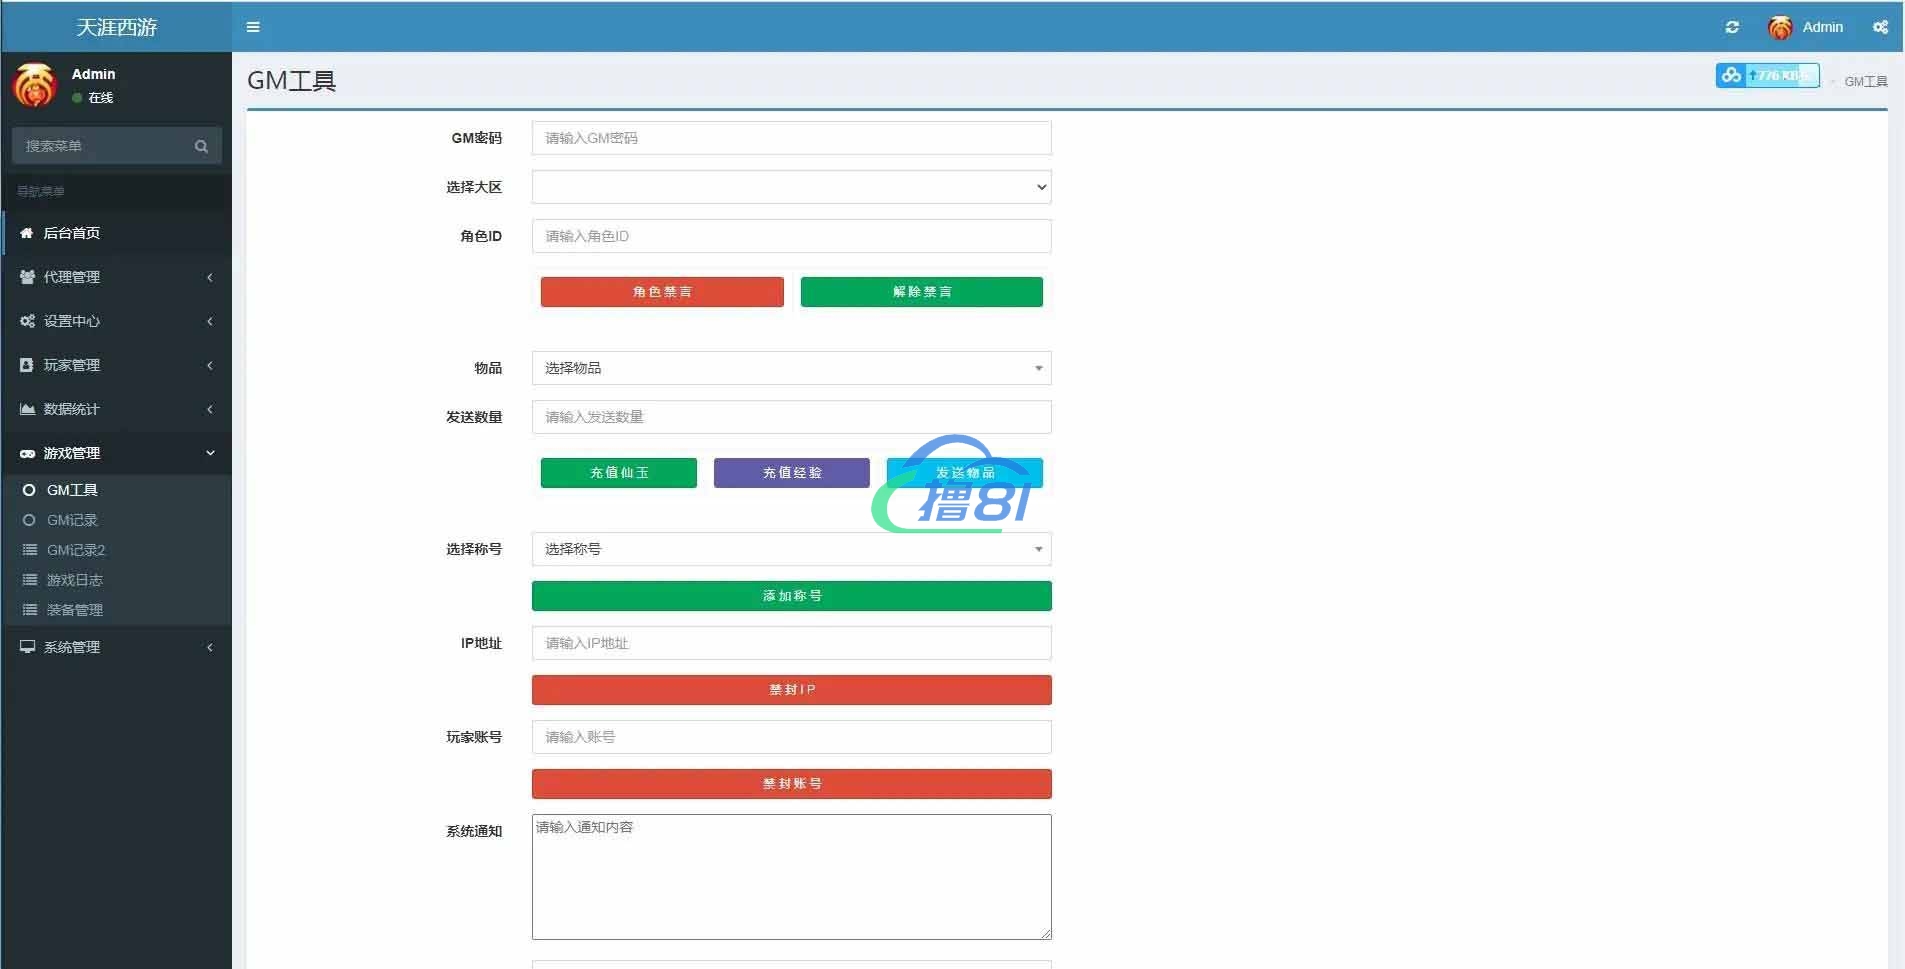Click the green 充值仙玉 button
1905x969 pixels.
point(619,473)
